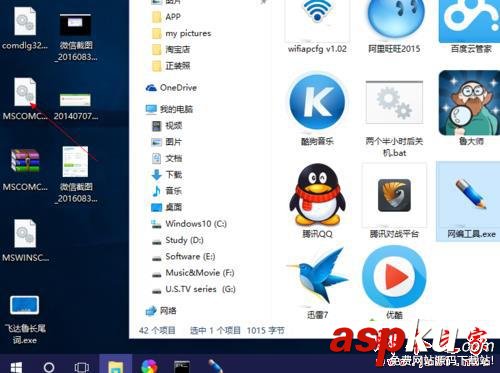The width and height of the screenshot is (500, 373).
Task: Open 正装照 folder in navigation pane
Action: tap(171, 66)
